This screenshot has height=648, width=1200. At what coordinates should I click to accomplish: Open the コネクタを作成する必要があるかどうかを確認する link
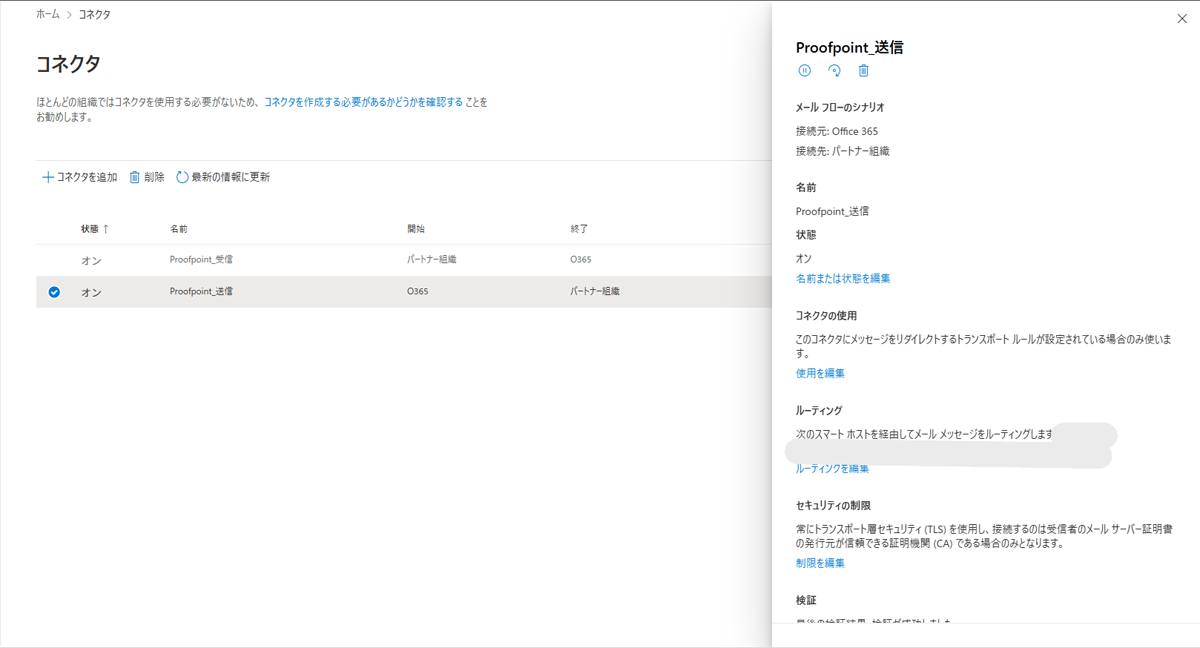(363, 102)
